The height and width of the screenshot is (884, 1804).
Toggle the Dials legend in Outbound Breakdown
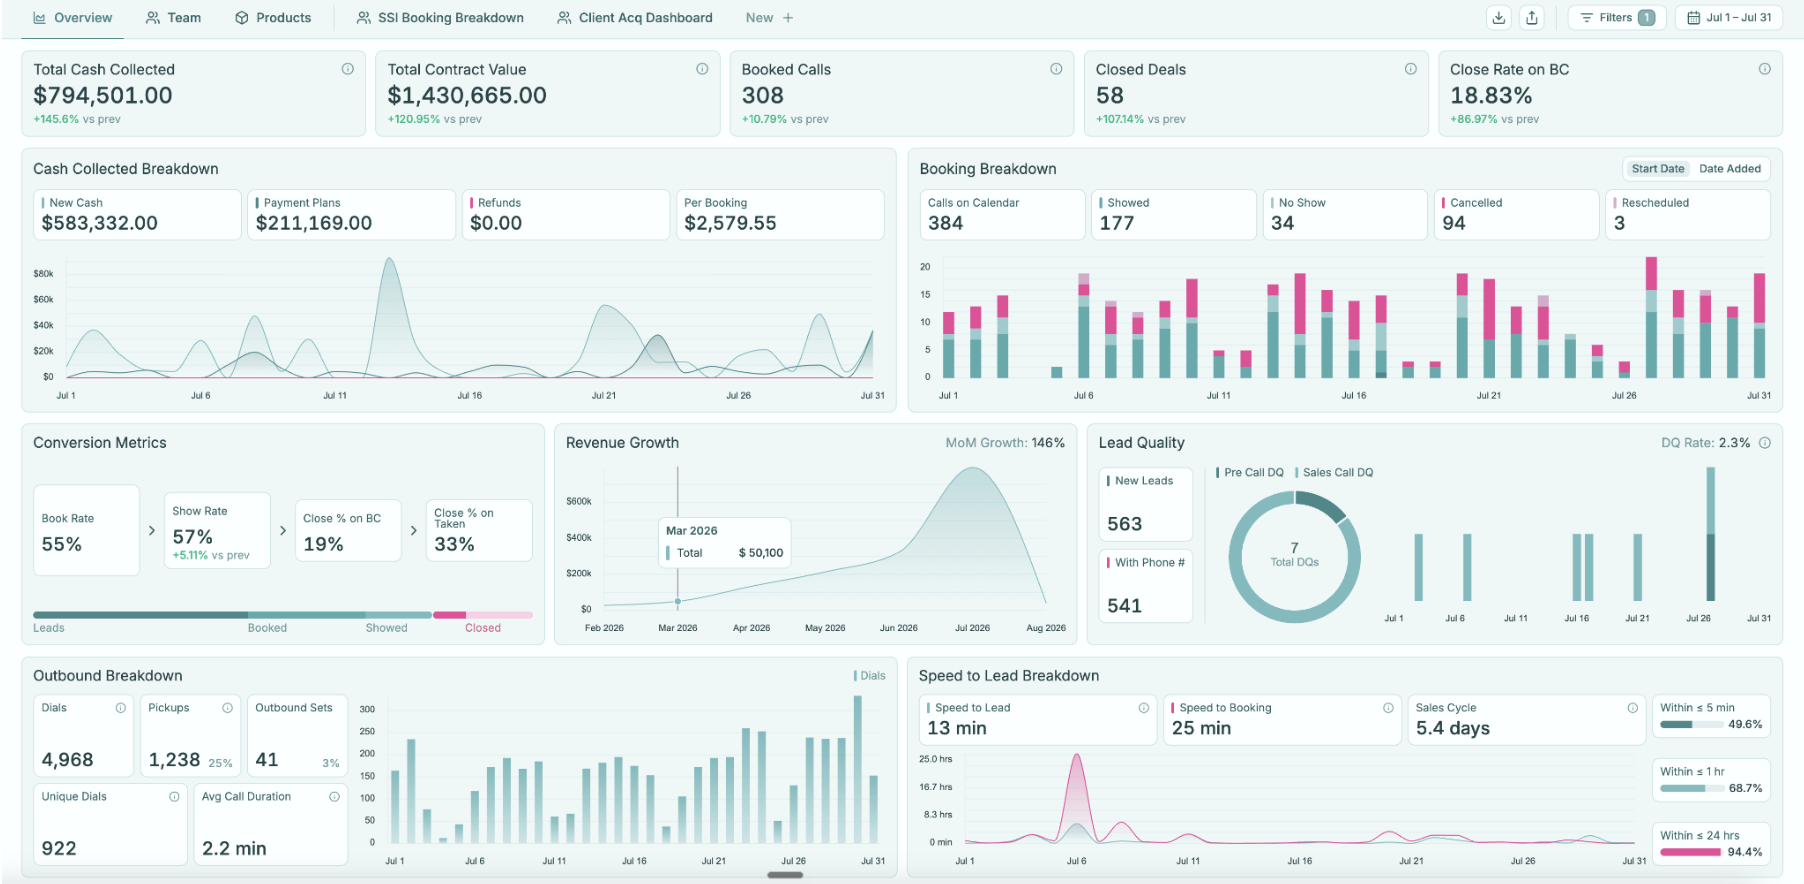(870, 676)
